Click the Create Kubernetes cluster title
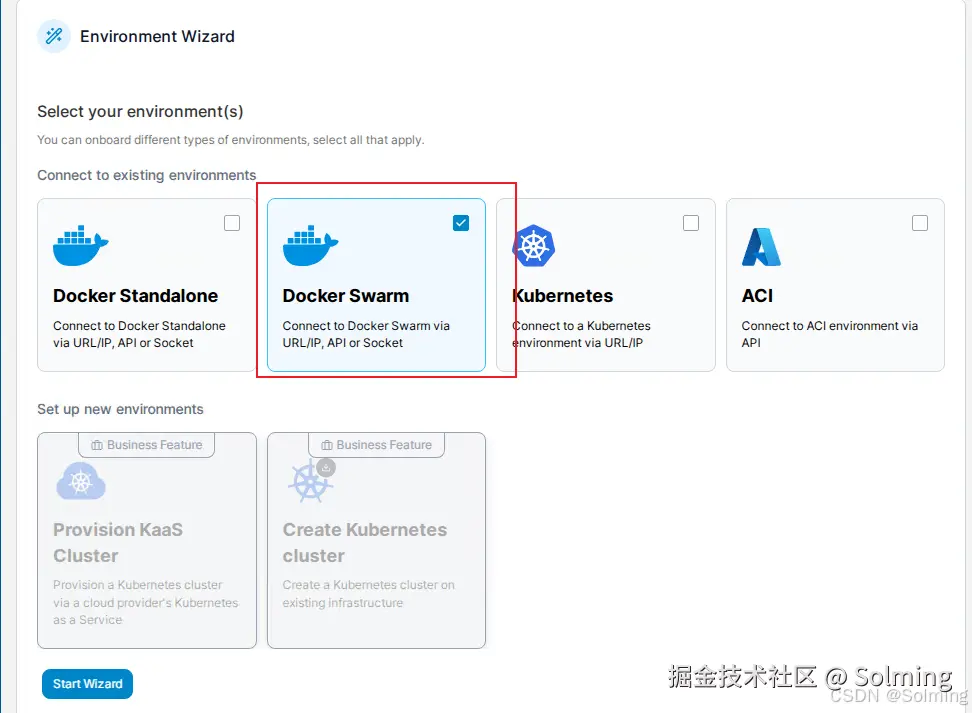Screen dimensions: 972x713 click(364, 542)
